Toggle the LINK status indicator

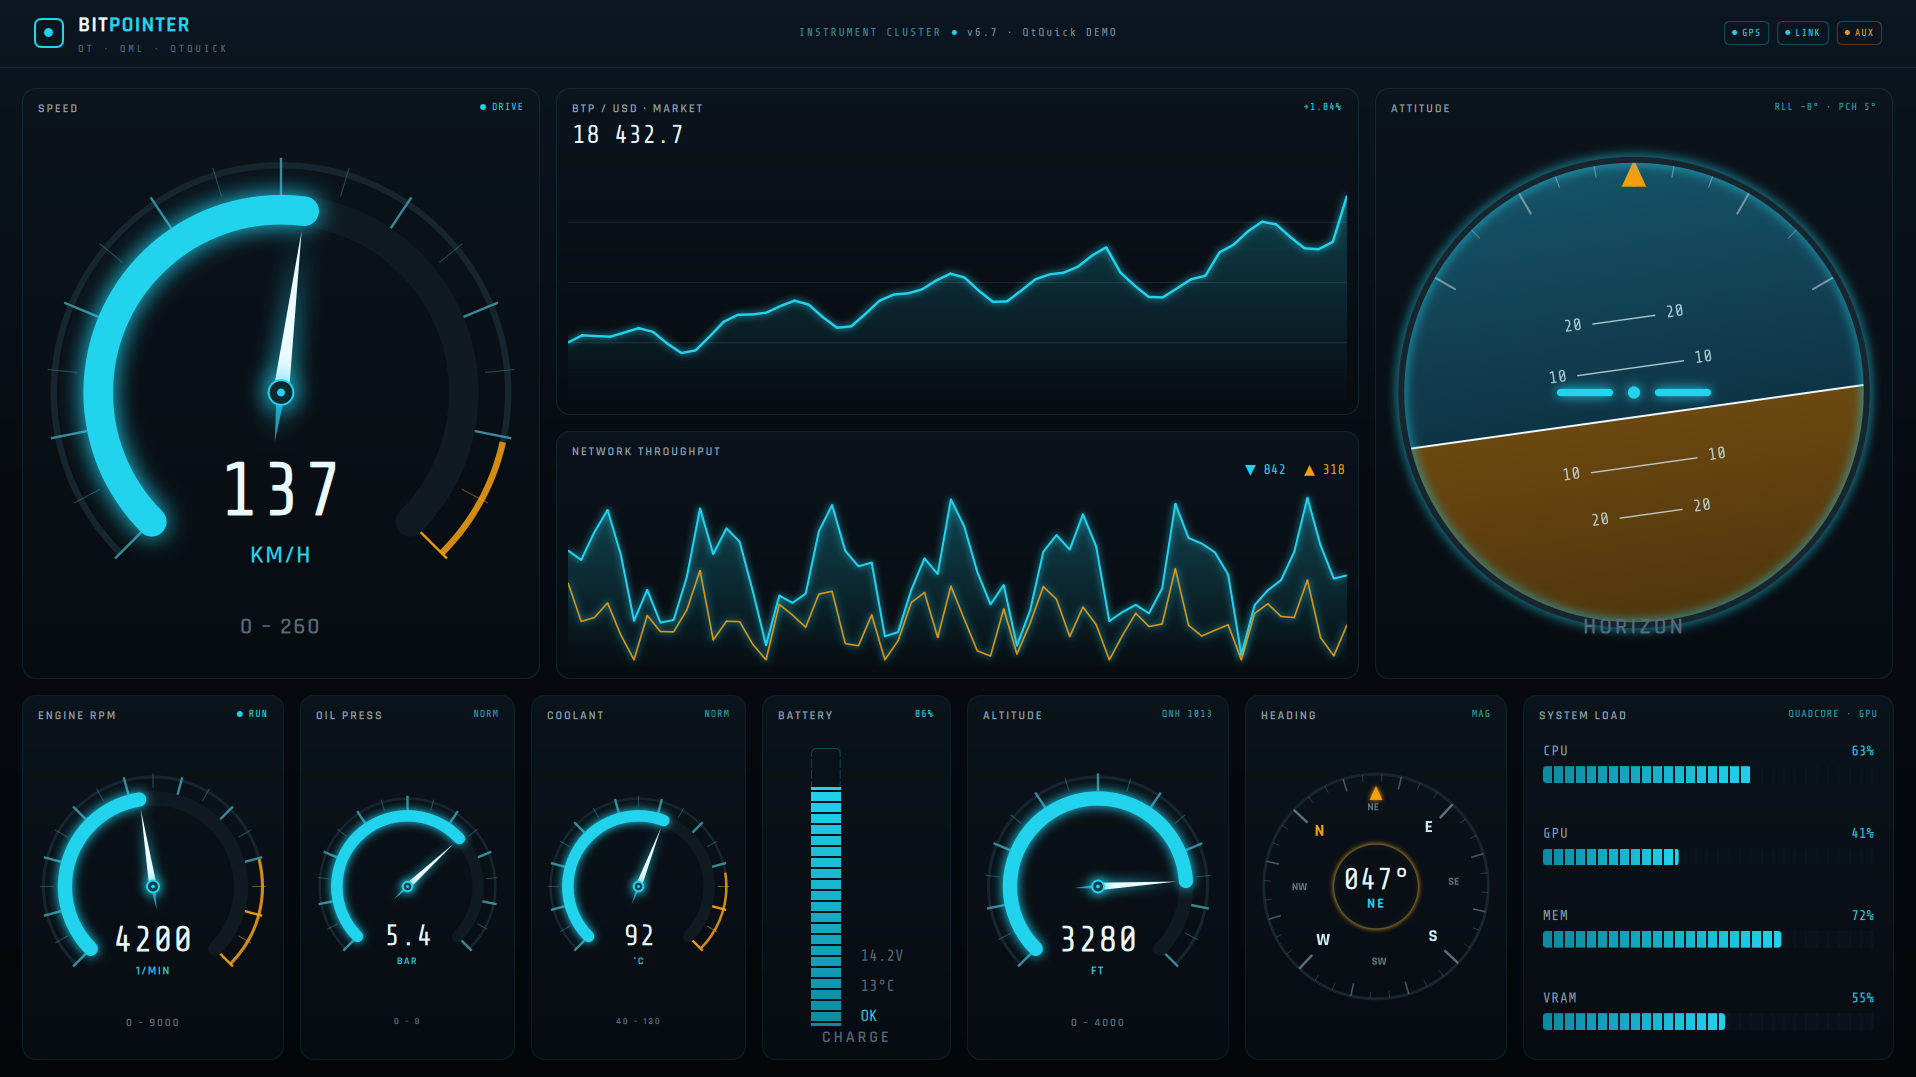coord(1802,33)
